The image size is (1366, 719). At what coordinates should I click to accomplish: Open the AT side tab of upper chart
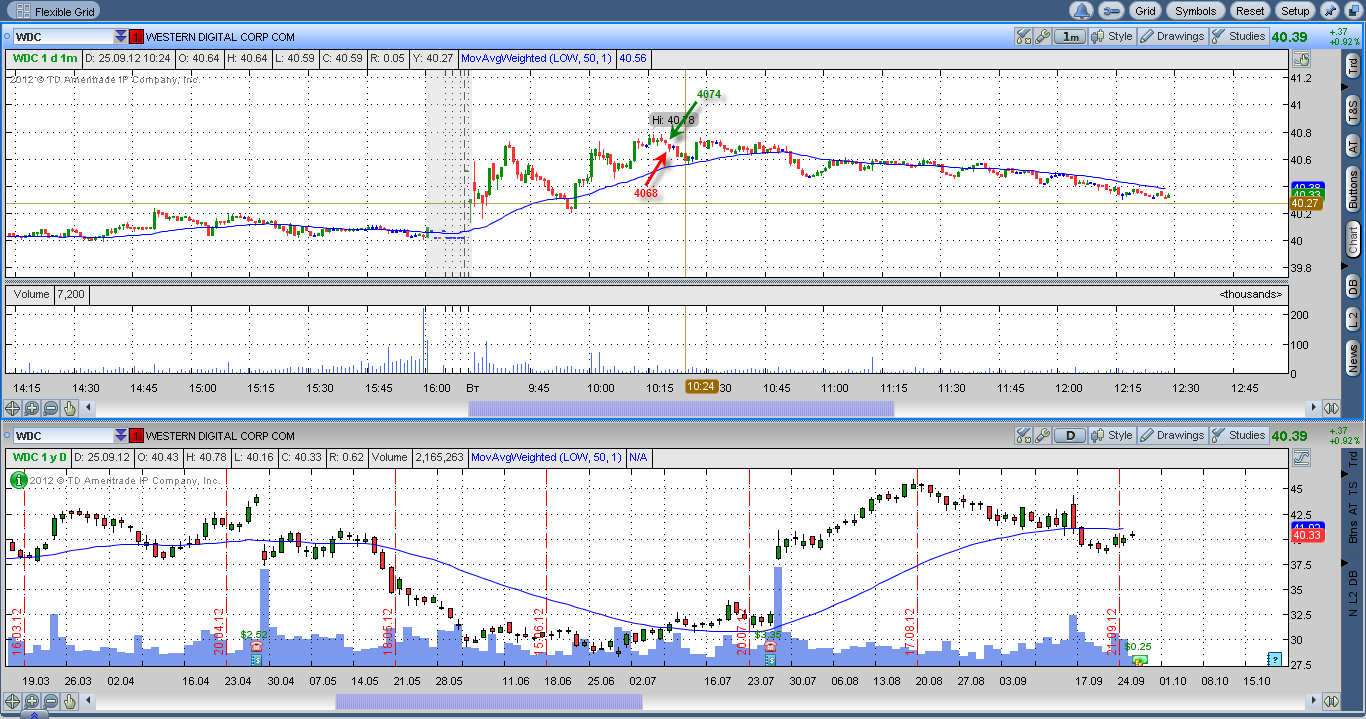1353,147
